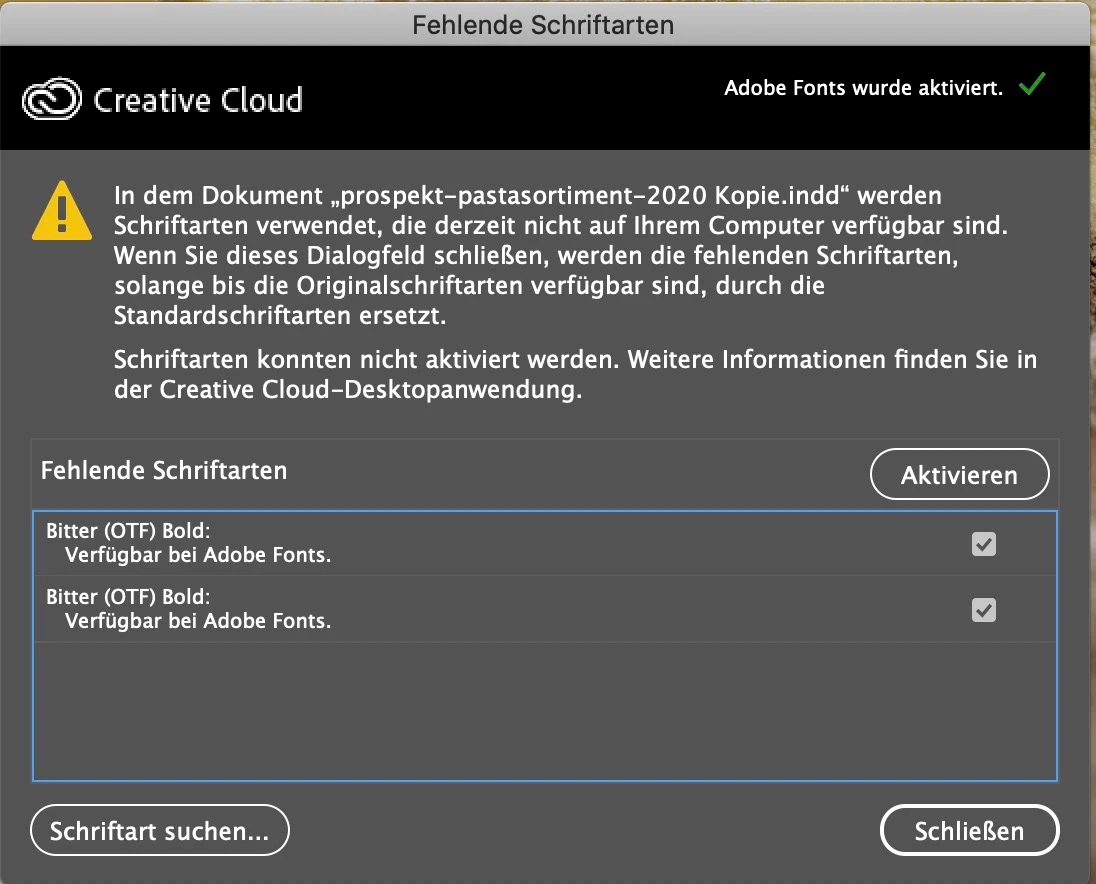Click the Aktivieren button
Screen dimensions: 1096x884
point(959,474)
